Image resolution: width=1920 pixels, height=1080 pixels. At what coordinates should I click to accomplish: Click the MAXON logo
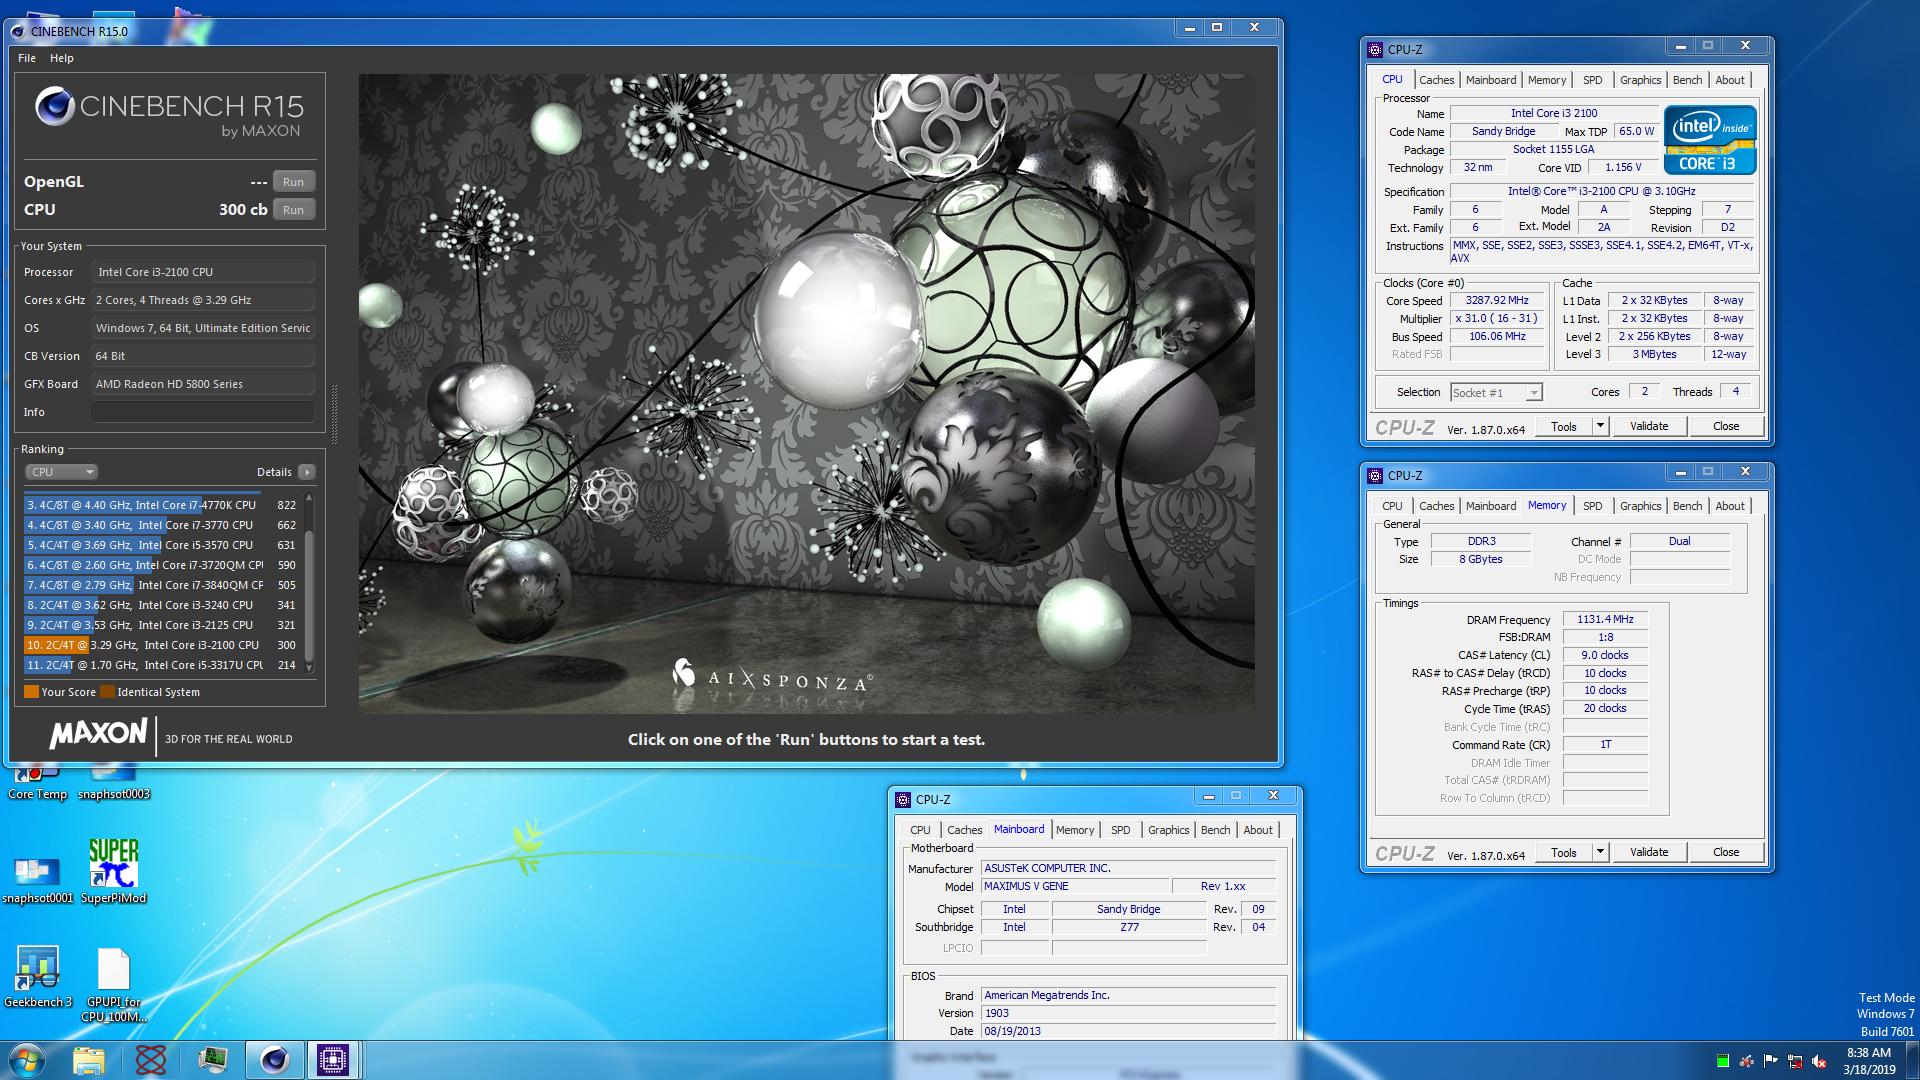[99, 734]
